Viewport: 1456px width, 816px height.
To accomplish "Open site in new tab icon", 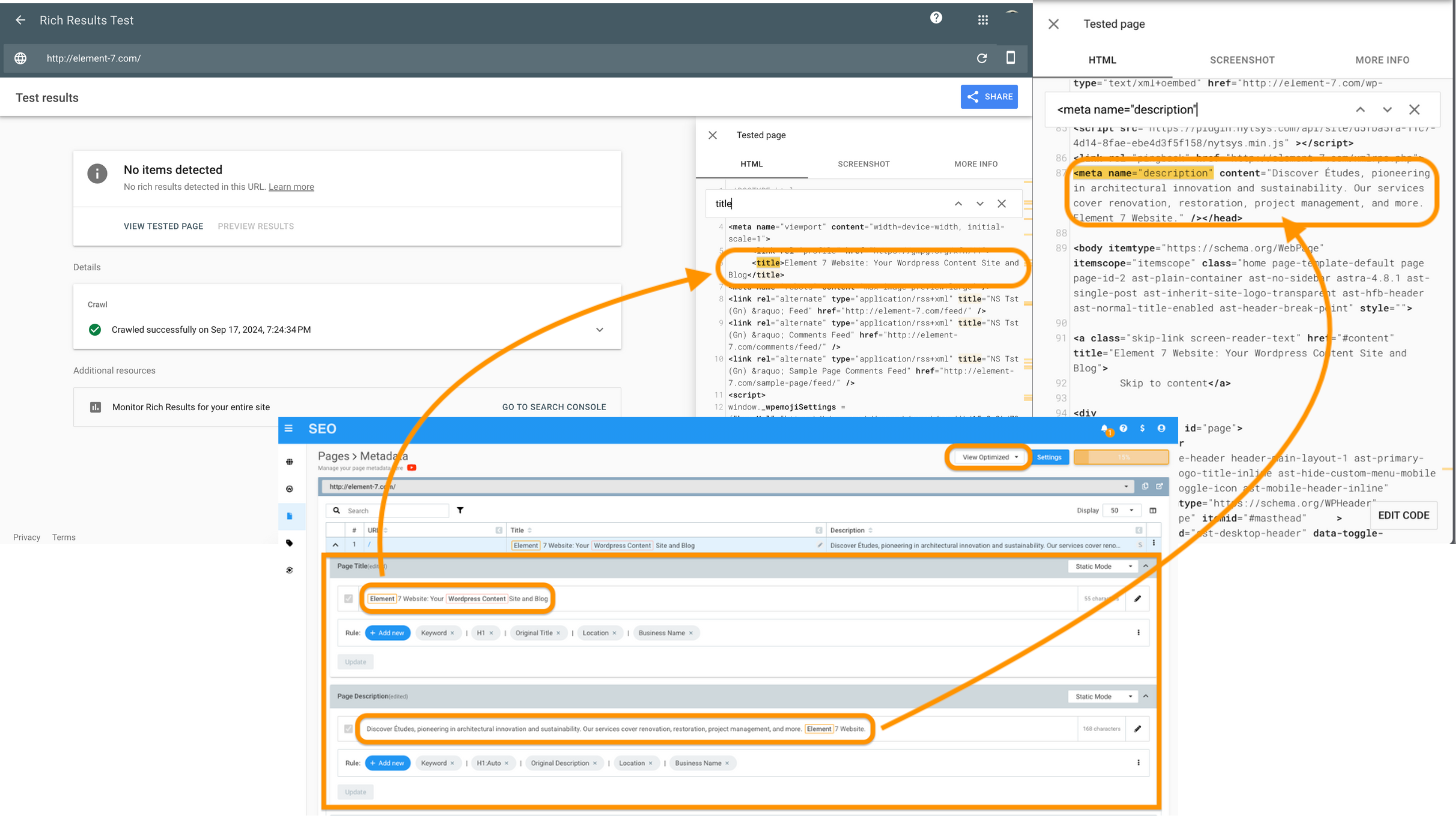I will (x=1160, y=486).
